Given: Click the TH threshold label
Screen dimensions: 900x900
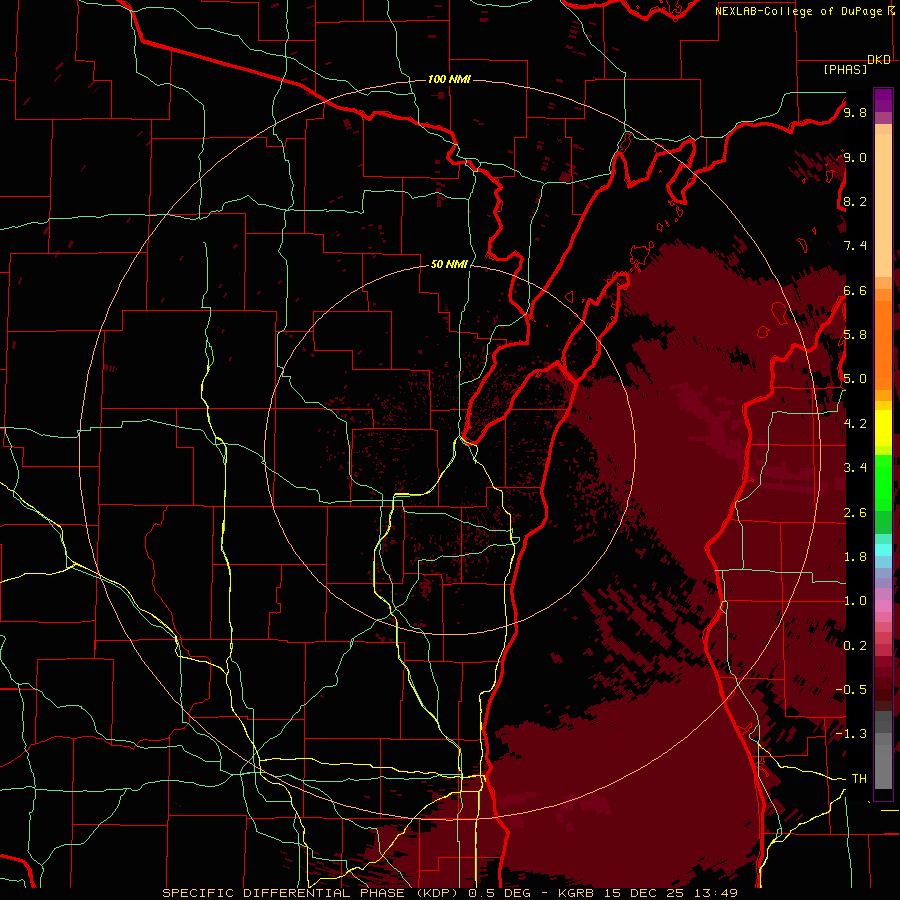Looking at the screenshot, I should (x=859, y=778).
